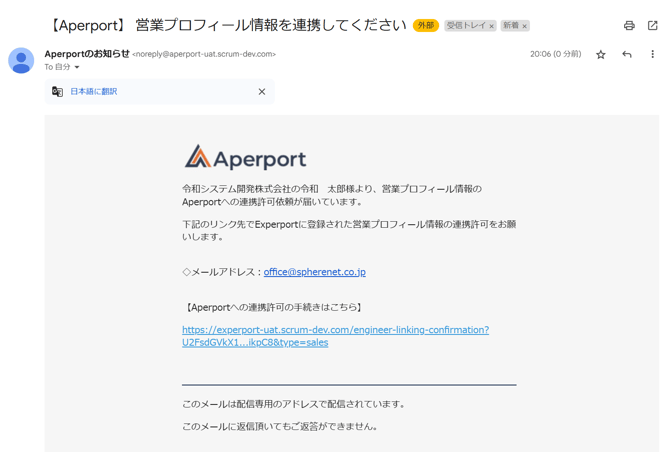Open the office@spherenet.co.jp email link
Viewport: 670px width, 452px height.
314,272
